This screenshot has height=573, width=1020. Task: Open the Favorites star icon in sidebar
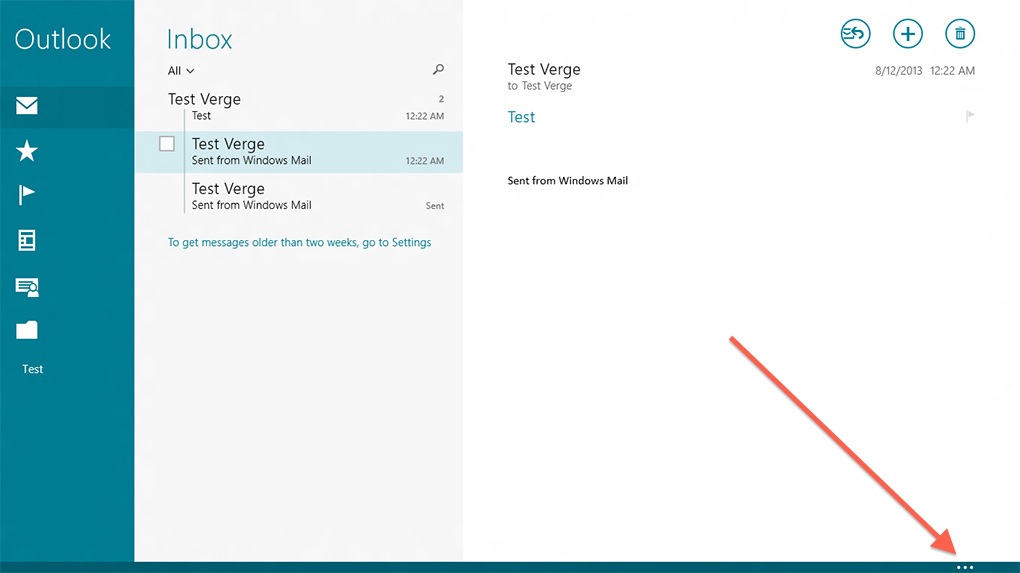[x=27, y=150]
